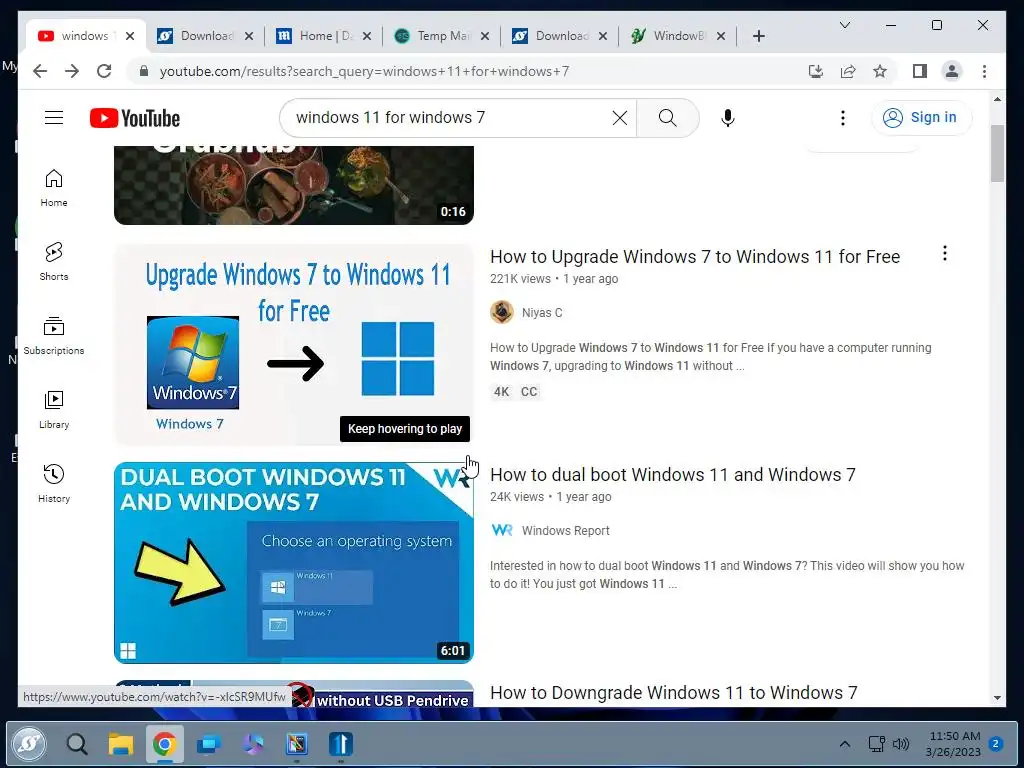Open How to dual boot video title
This screenshot has width=1024, height=768.
point(673,475)
